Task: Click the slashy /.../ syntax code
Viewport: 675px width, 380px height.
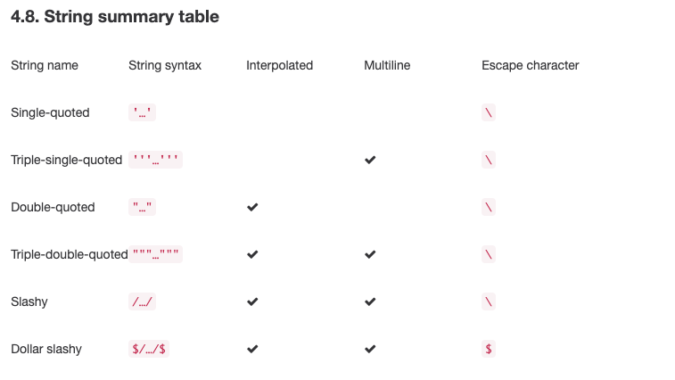Action: tap(142, 302)
